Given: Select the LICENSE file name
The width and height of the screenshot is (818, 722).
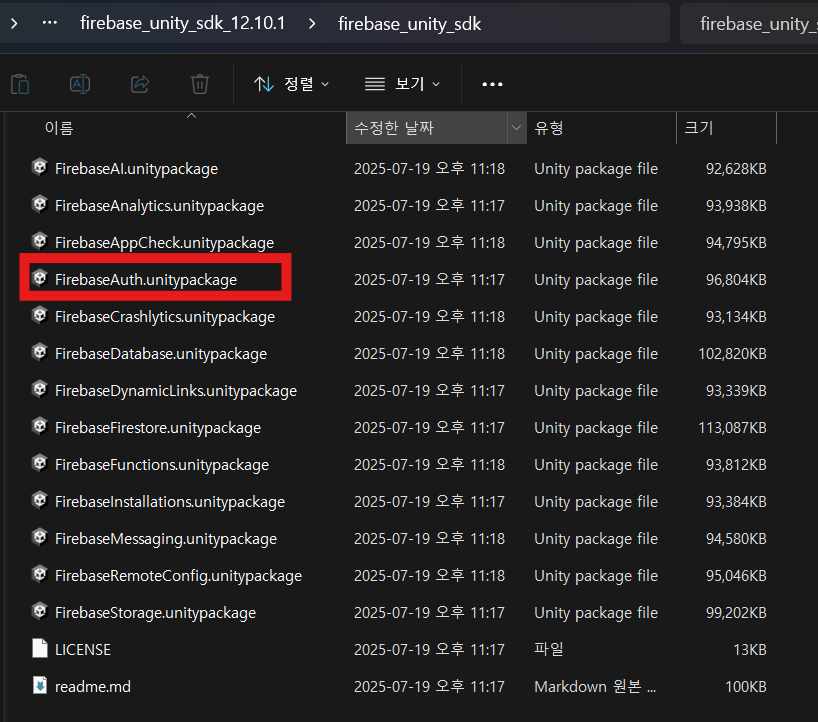Looking at the screenshot, I should pos(83,650).
